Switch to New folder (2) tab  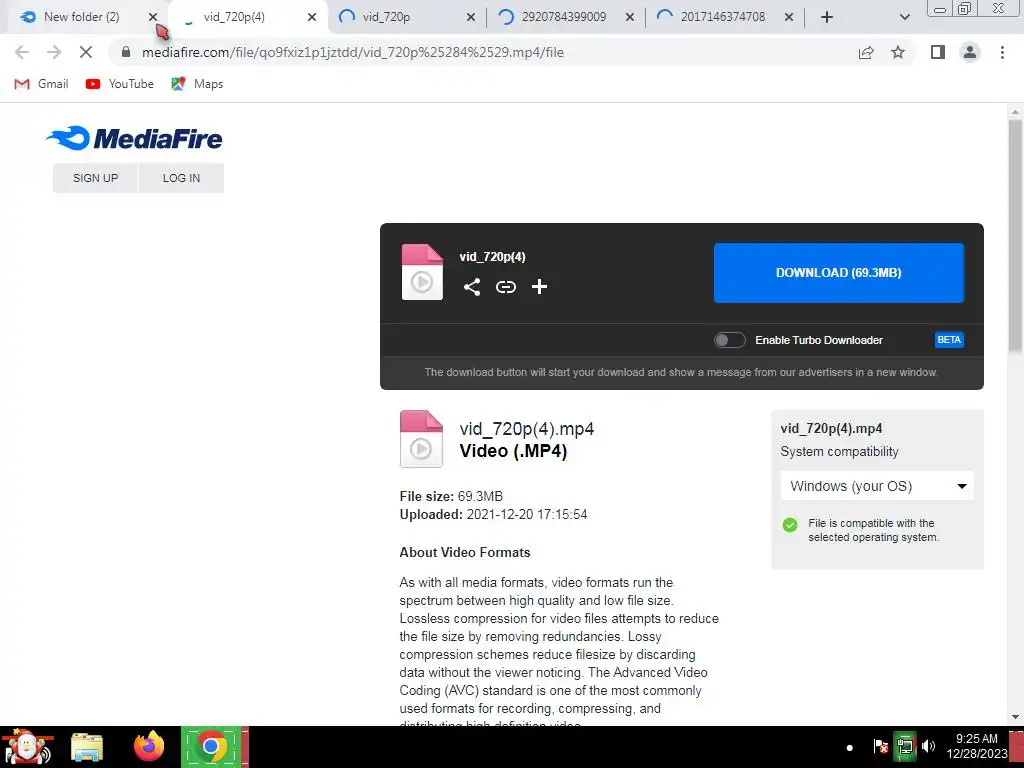click(x=81, y=17)
